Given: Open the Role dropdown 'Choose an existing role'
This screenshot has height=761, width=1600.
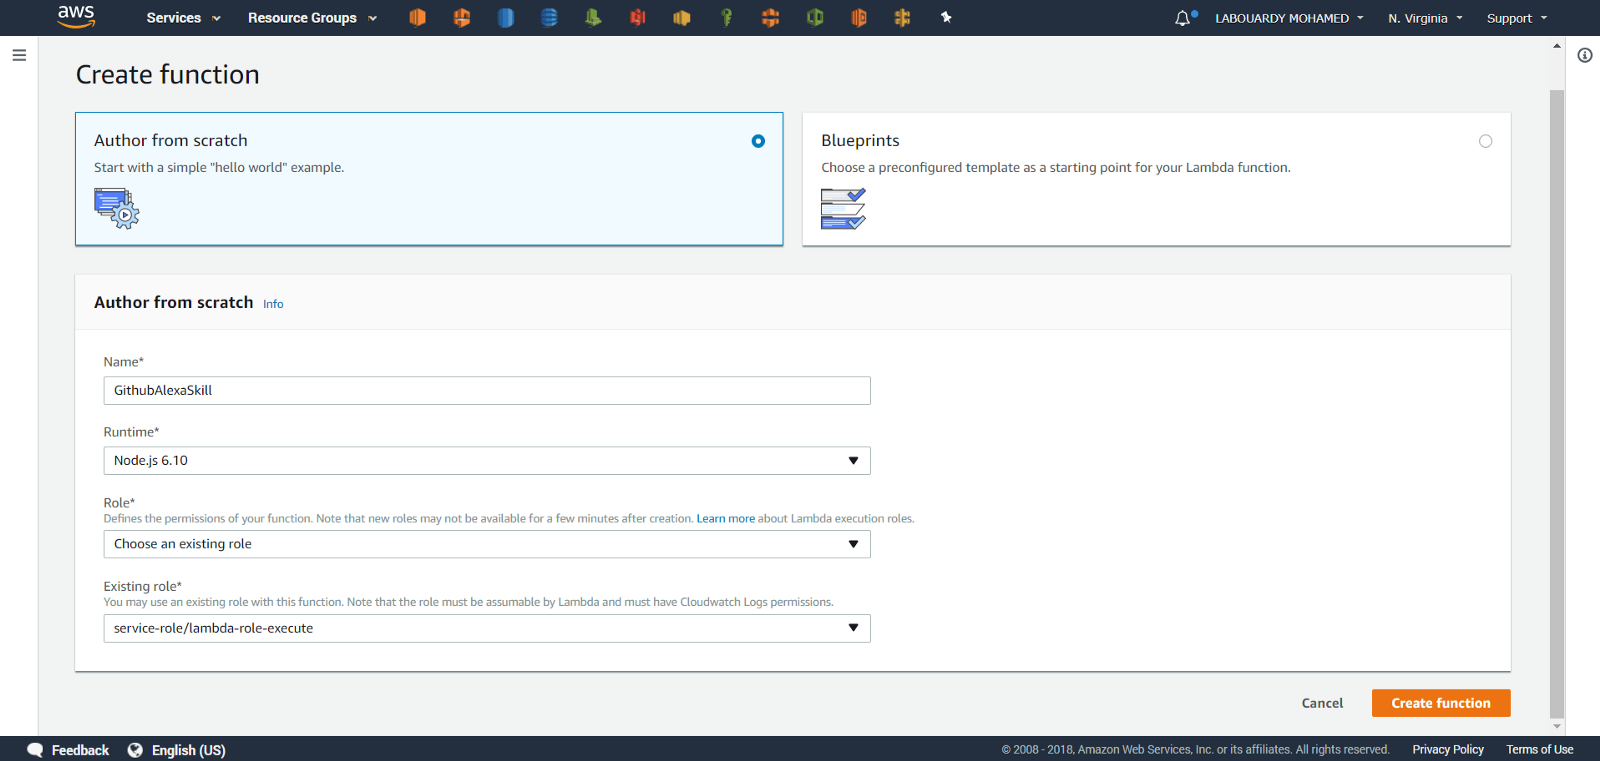Looking at the screenshot, I should [x=487, y=544].
